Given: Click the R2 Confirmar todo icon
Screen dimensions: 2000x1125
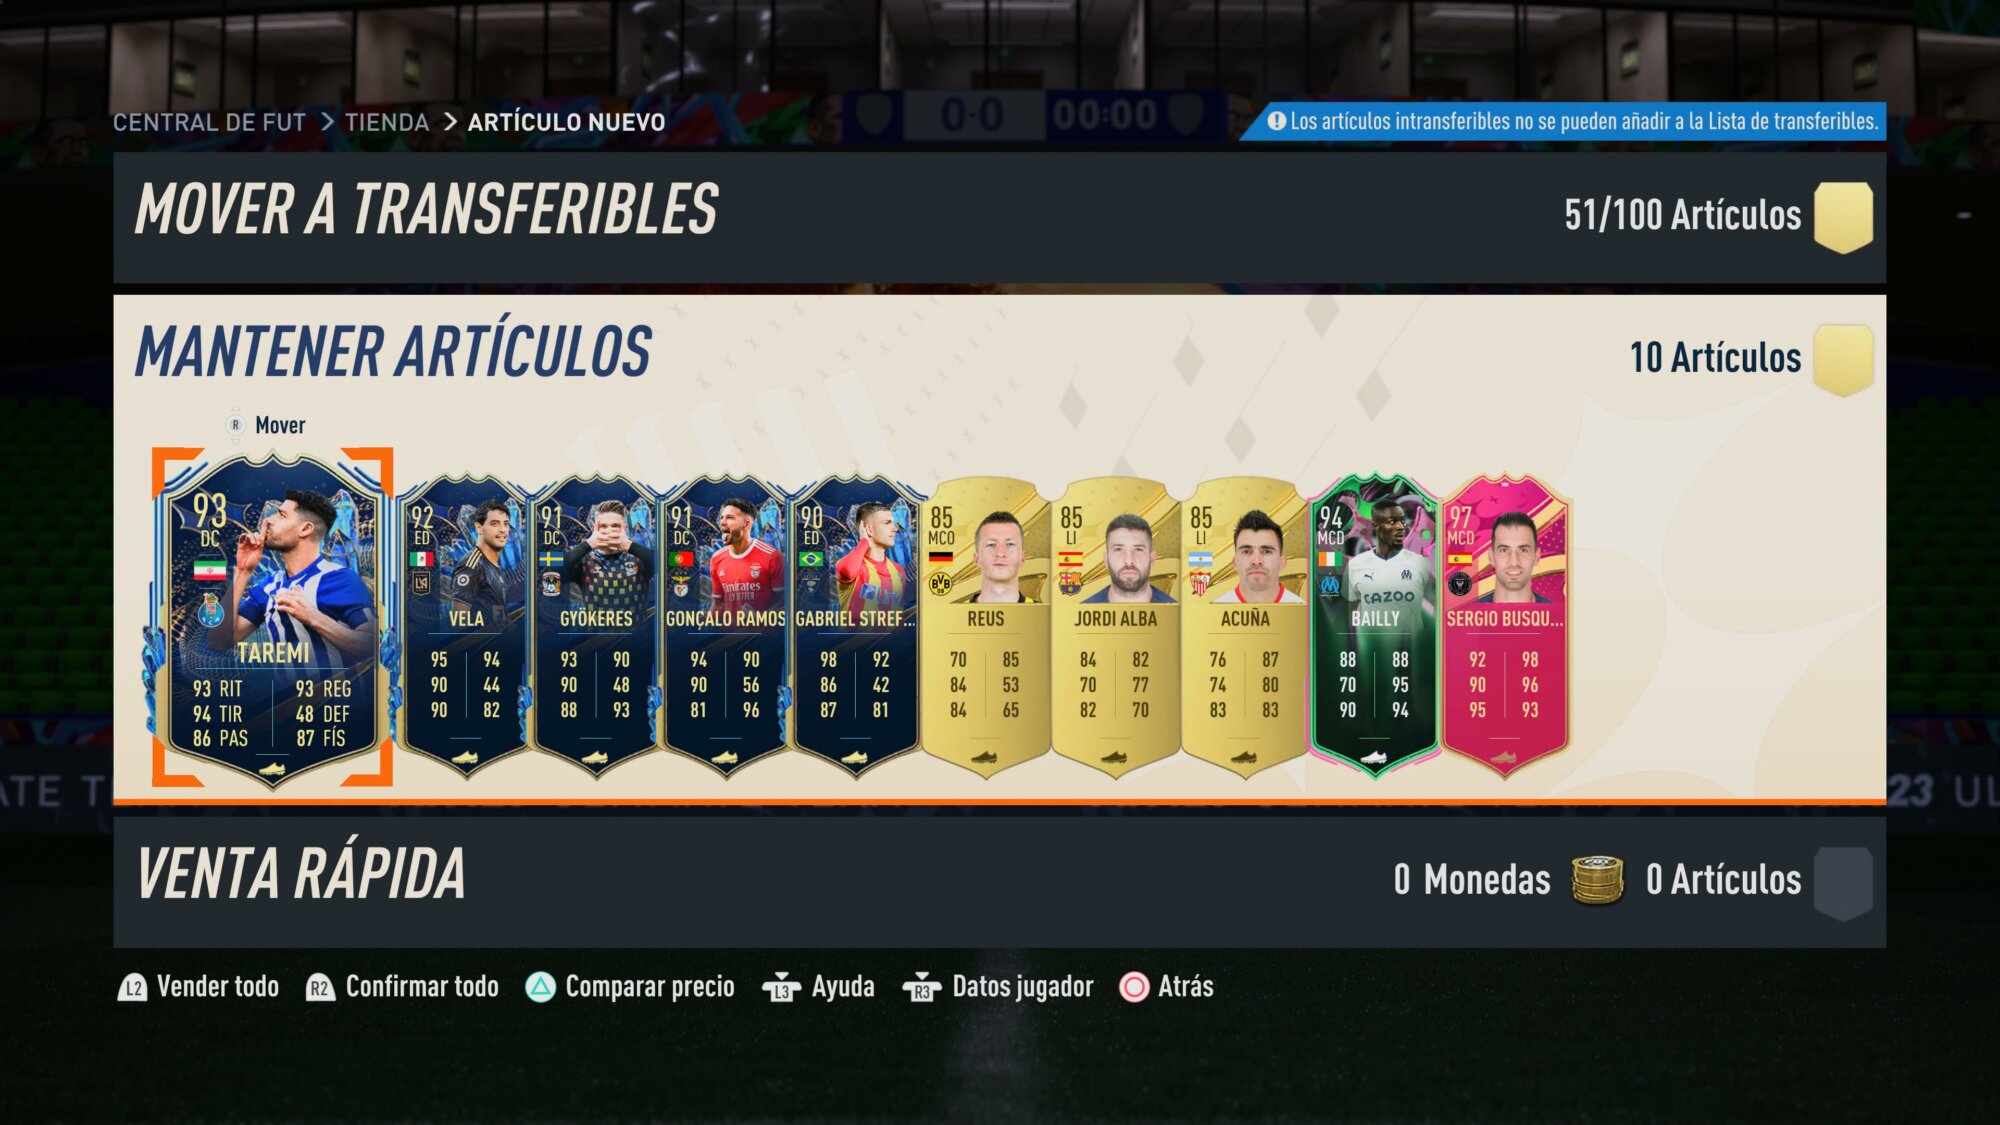Looking at the screenshot, I should click(x=320, y=988).
